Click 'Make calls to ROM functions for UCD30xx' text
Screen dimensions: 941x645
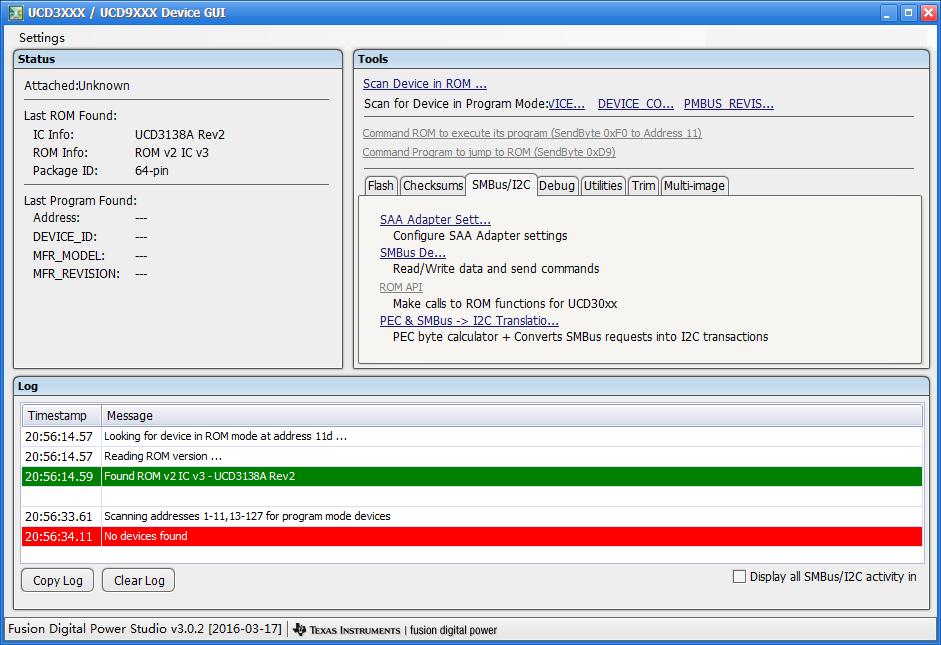pyautogui.click(x=505, y=304)
